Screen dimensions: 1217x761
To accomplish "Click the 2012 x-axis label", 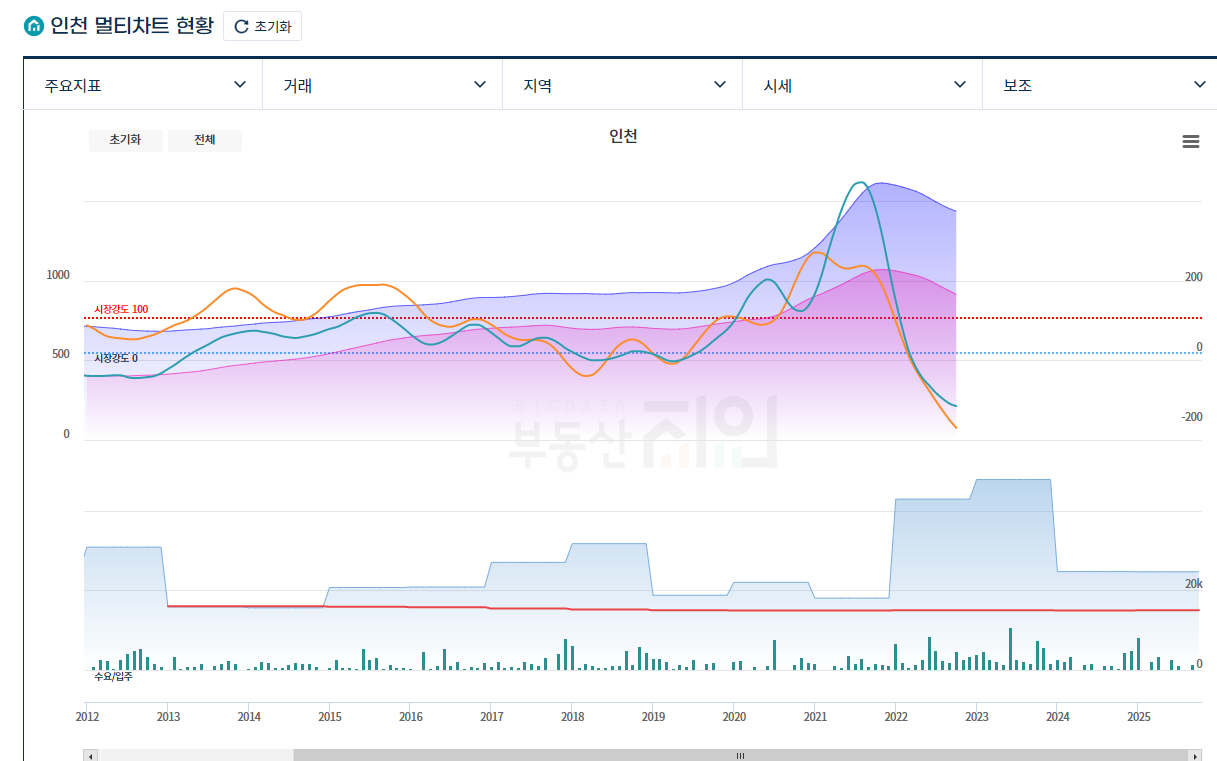I will coord(87,717).
